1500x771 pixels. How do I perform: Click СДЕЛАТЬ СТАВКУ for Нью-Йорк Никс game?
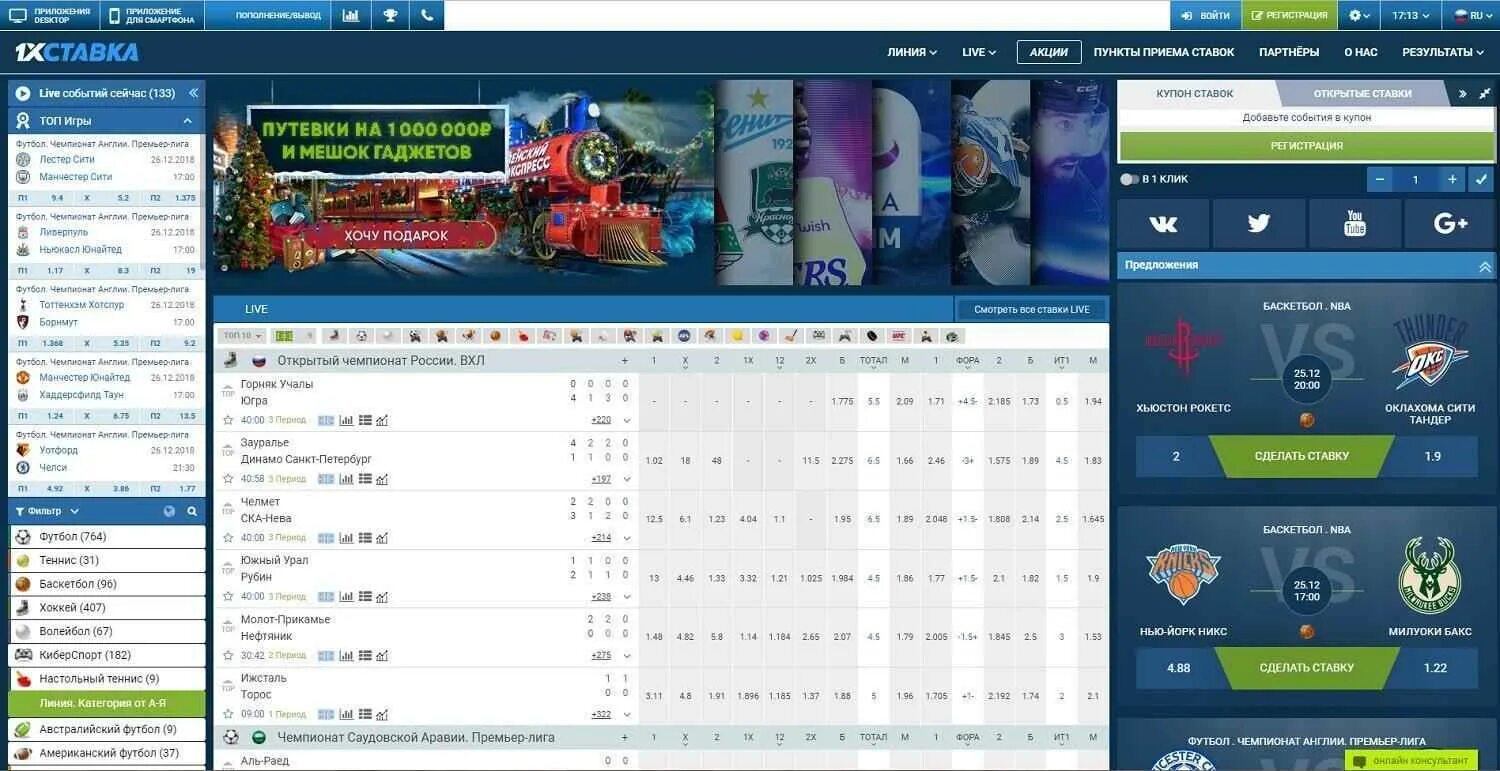coord(1306,668)
